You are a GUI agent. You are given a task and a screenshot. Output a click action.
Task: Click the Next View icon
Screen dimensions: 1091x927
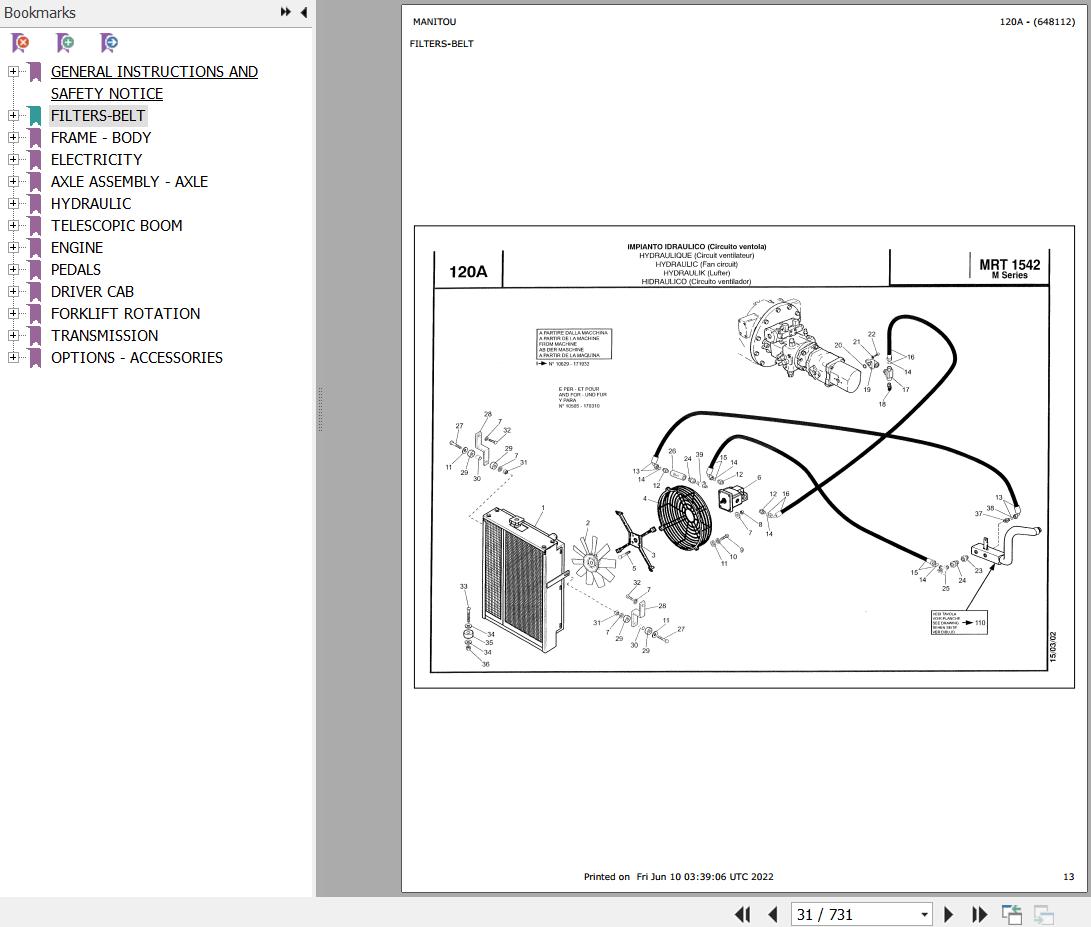(1044, 914)
